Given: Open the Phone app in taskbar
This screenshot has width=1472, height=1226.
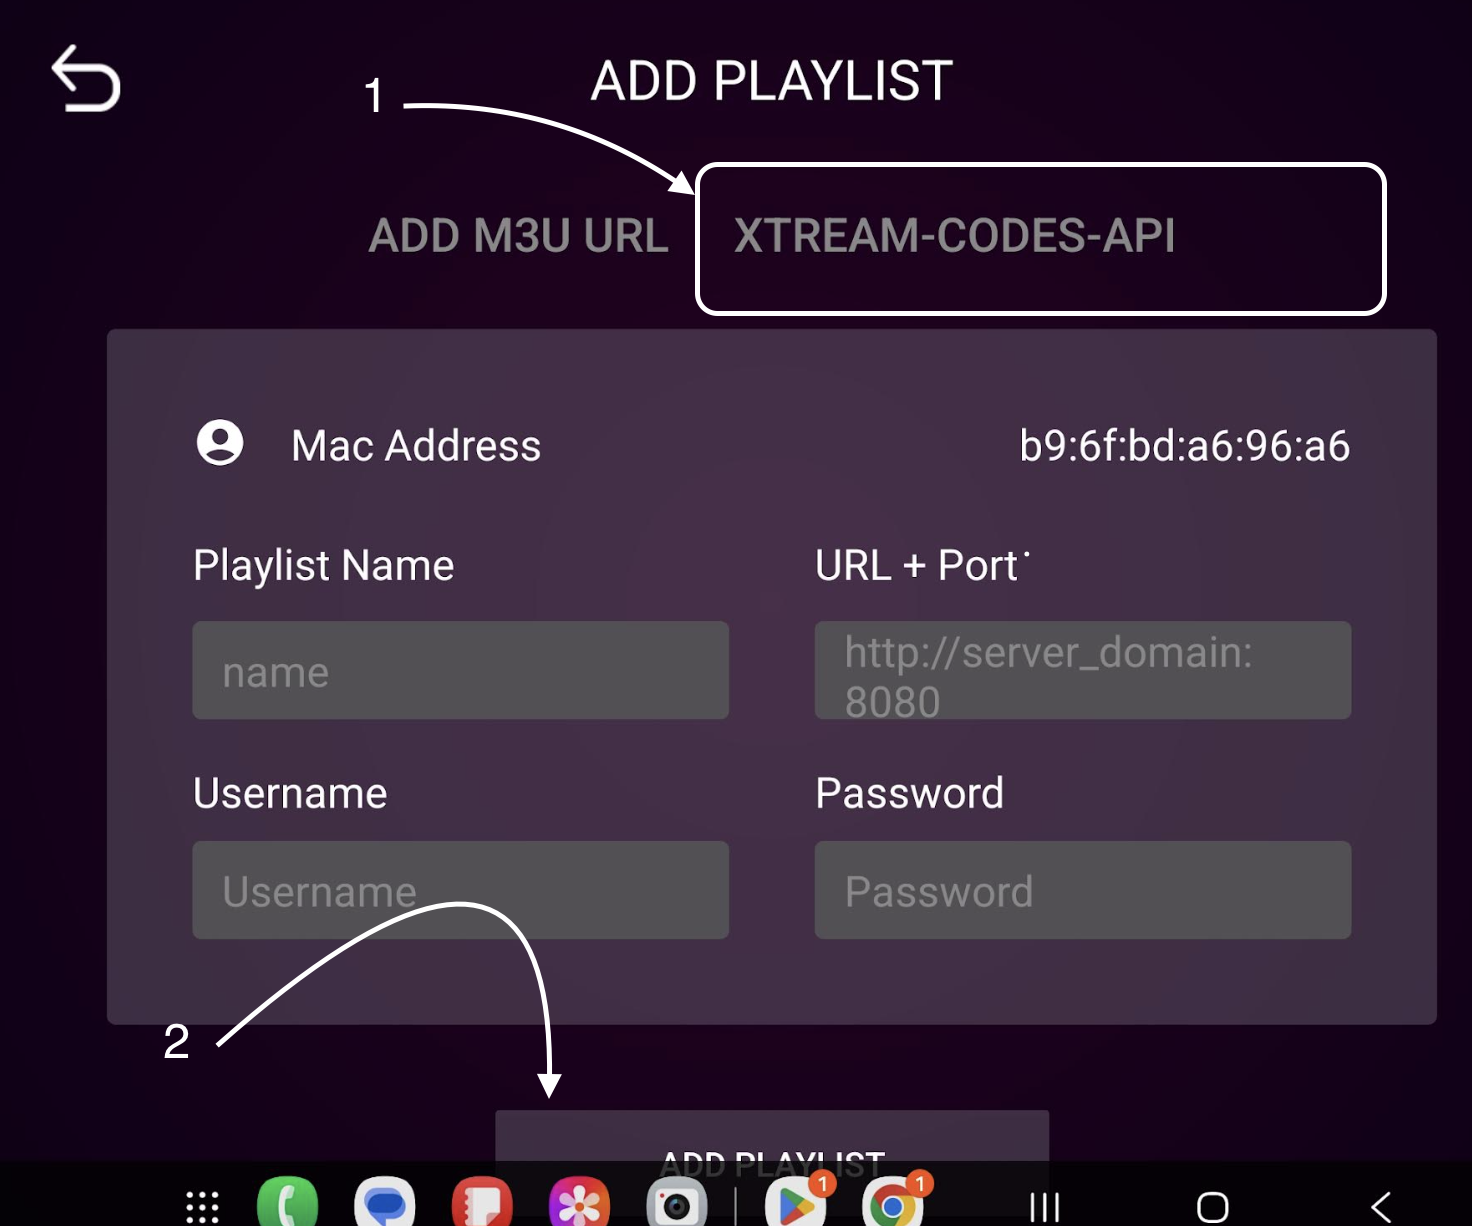Looking at the screenshot, I should [x=287, y=1203].
